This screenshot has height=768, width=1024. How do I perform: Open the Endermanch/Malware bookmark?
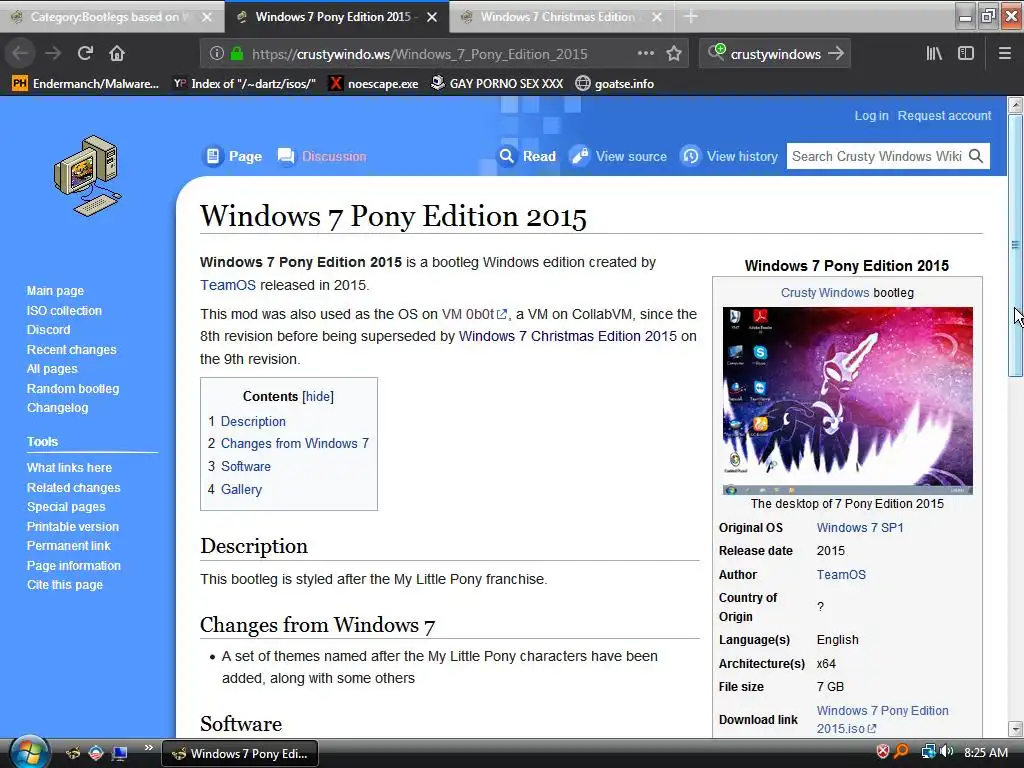[86, 84]
